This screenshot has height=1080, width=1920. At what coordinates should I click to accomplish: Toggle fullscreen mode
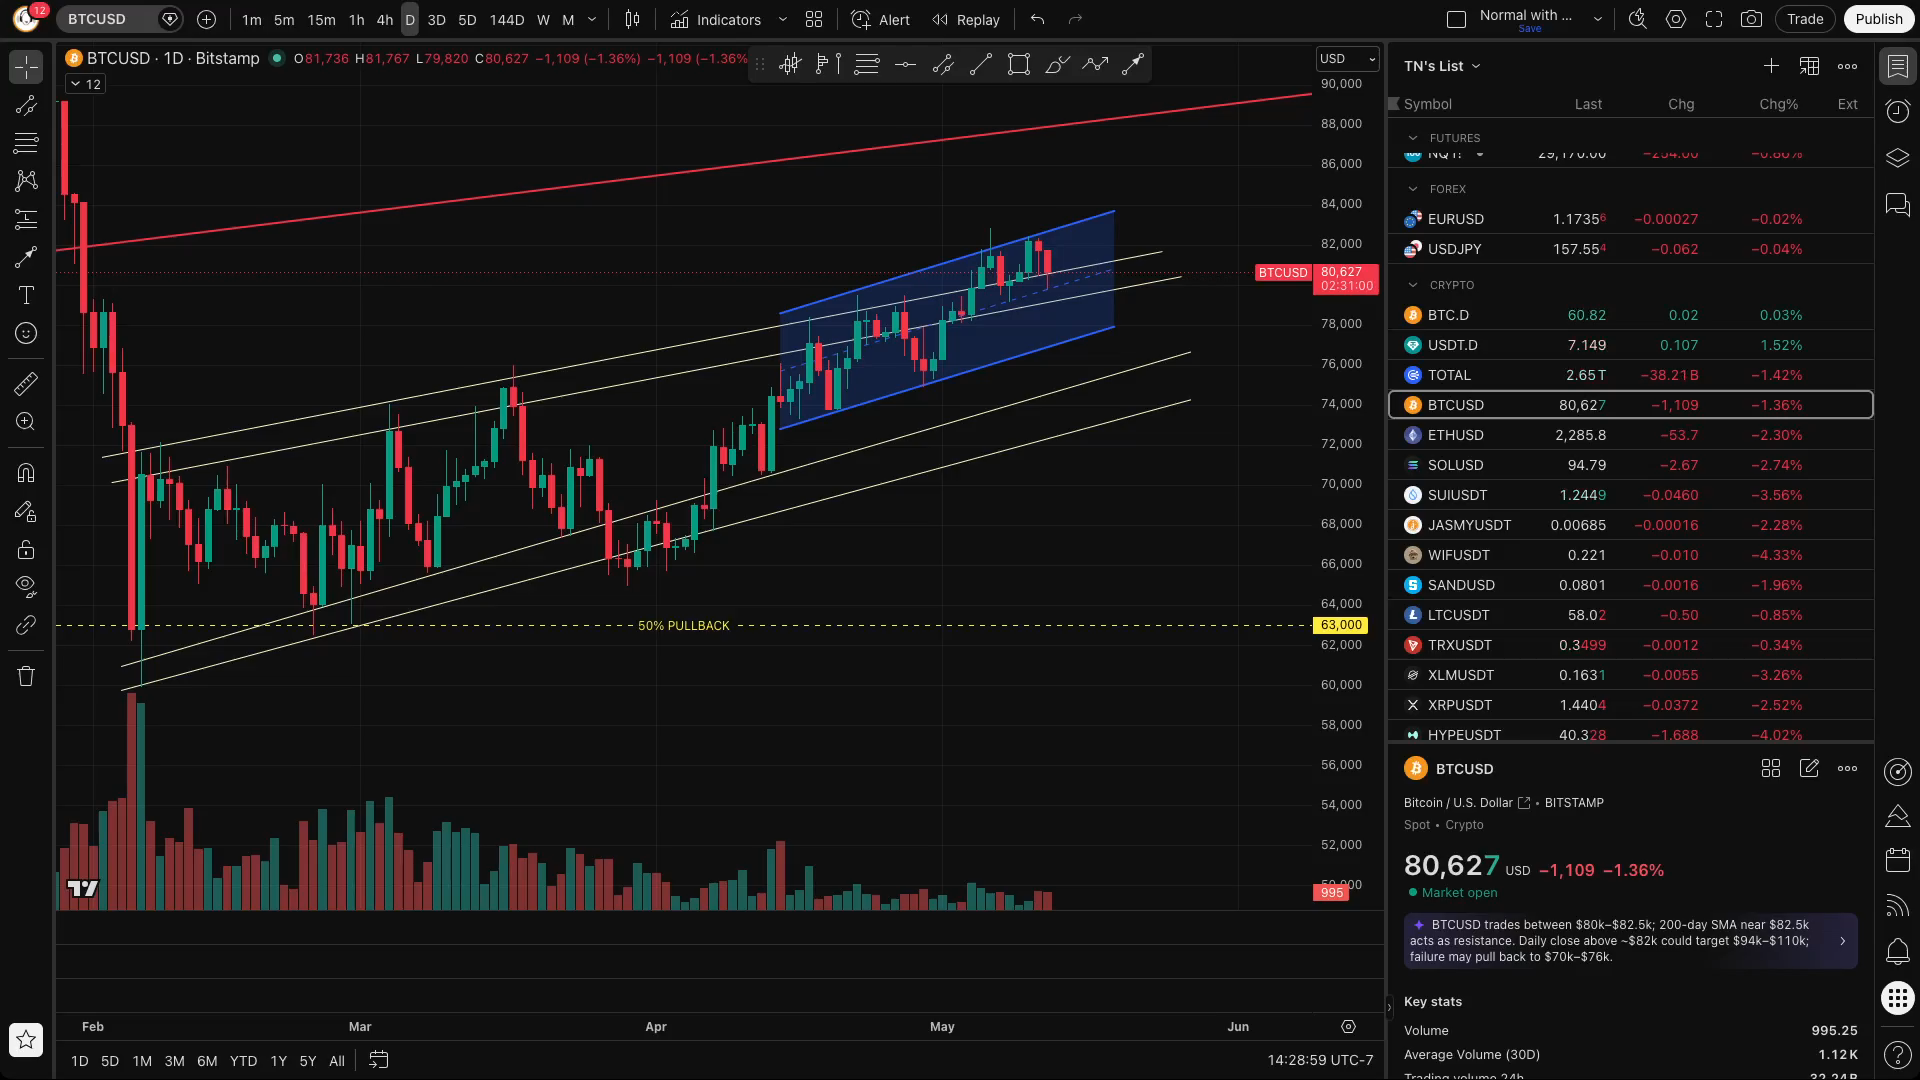(x=1714, y=19)
